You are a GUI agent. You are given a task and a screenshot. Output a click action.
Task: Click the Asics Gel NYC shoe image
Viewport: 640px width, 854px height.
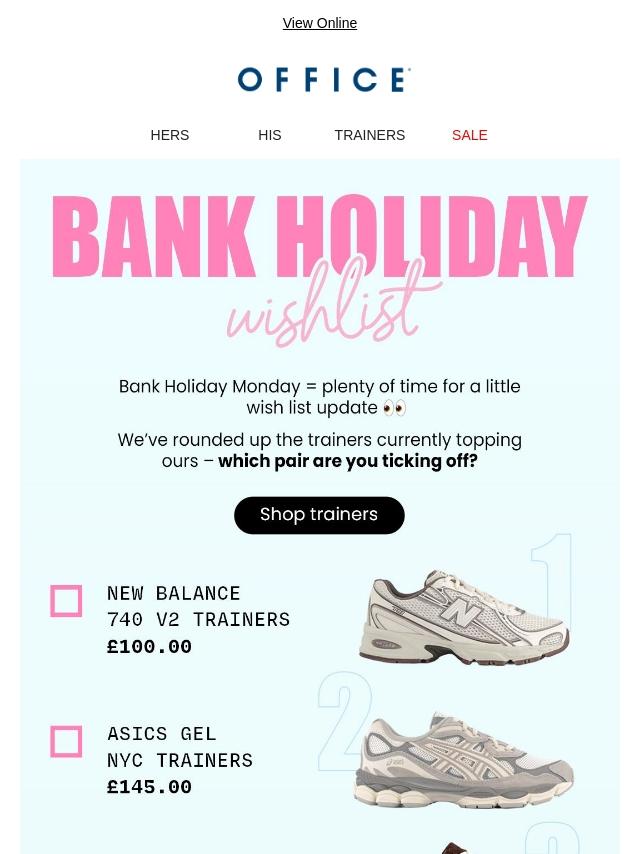tap(464, 760)
